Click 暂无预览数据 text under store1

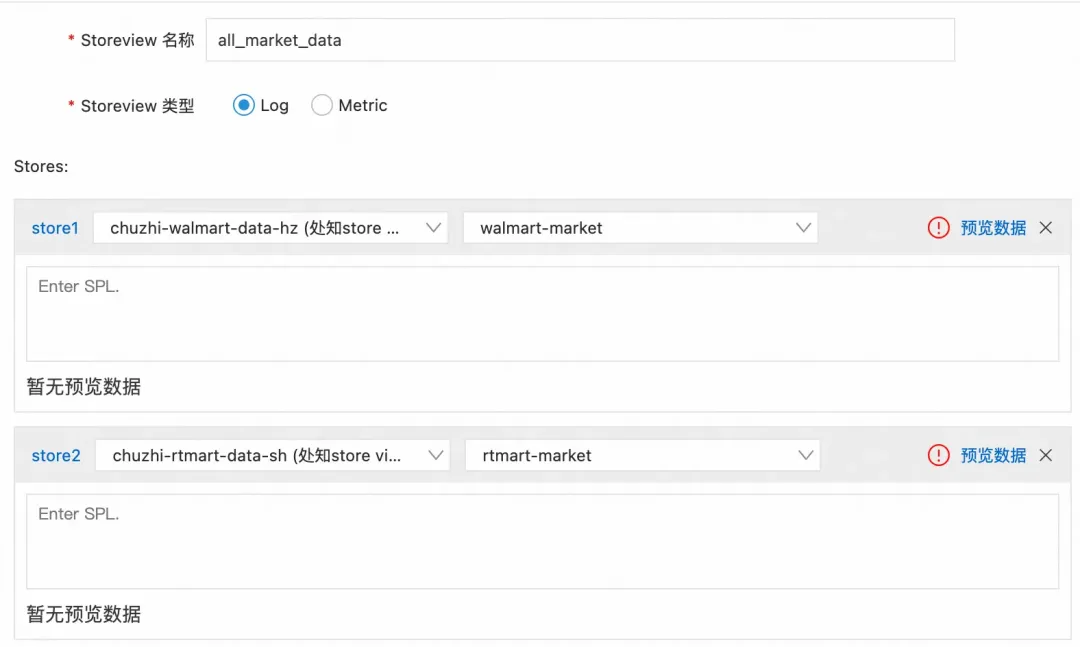point(83,387)
